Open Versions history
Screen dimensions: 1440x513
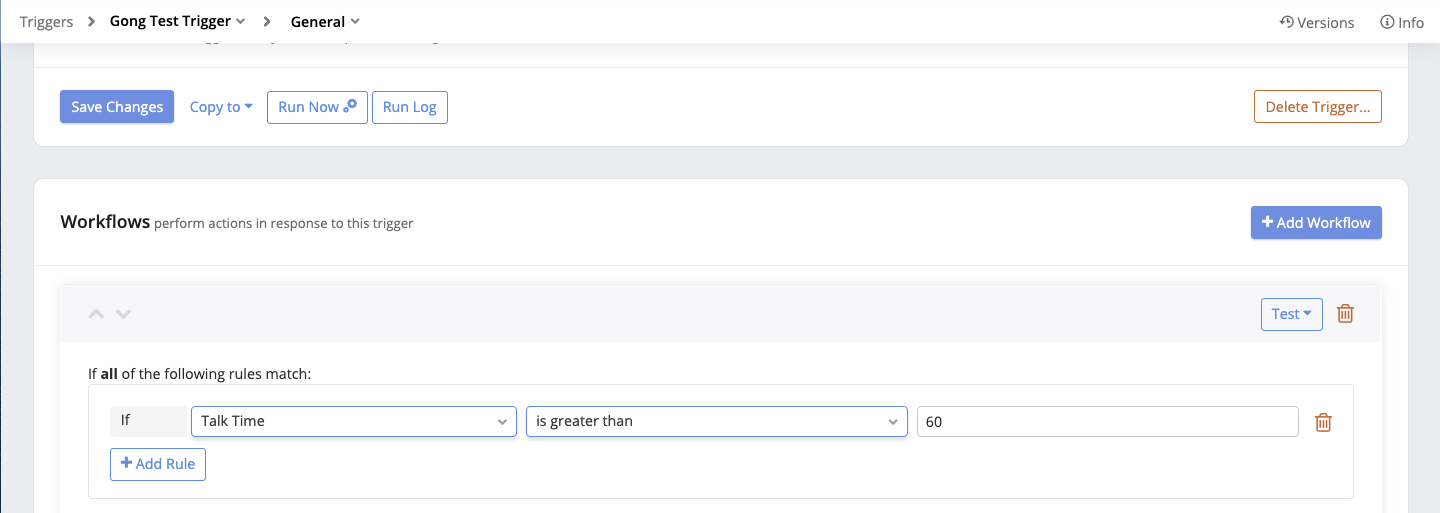[x=1317, y=22]
